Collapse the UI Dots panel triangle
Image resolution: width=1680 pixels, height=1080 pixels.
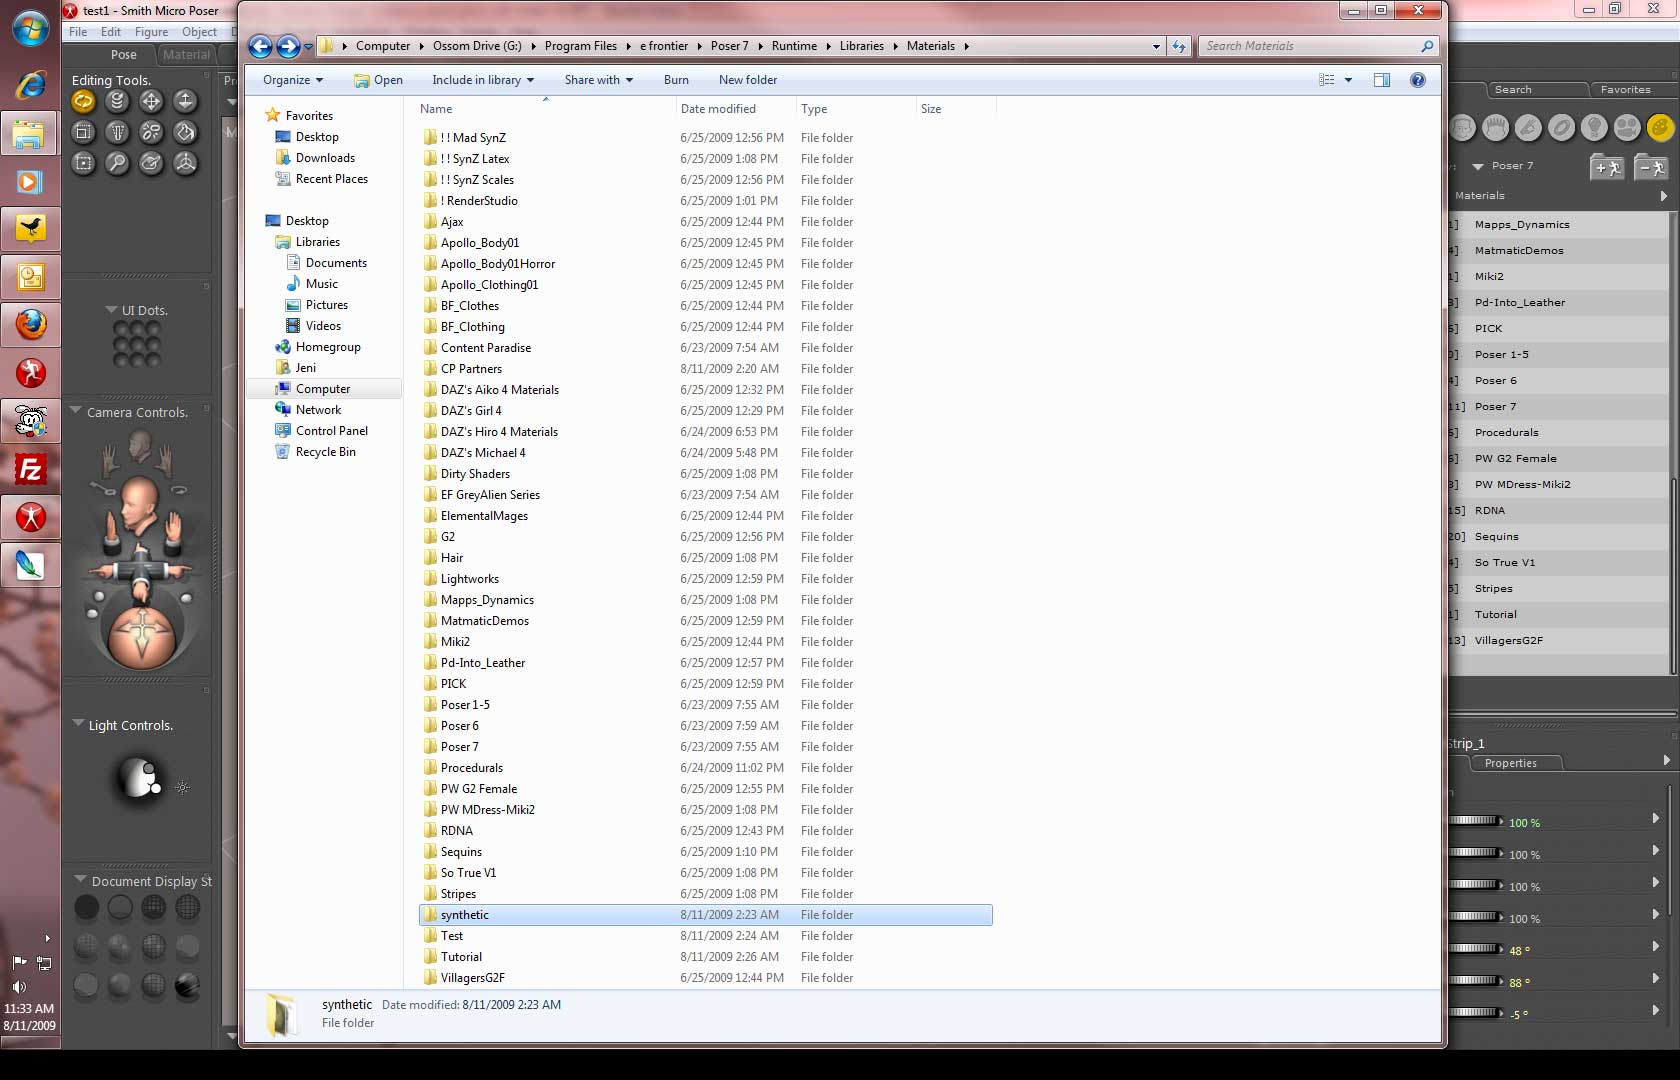pos(111,310)
